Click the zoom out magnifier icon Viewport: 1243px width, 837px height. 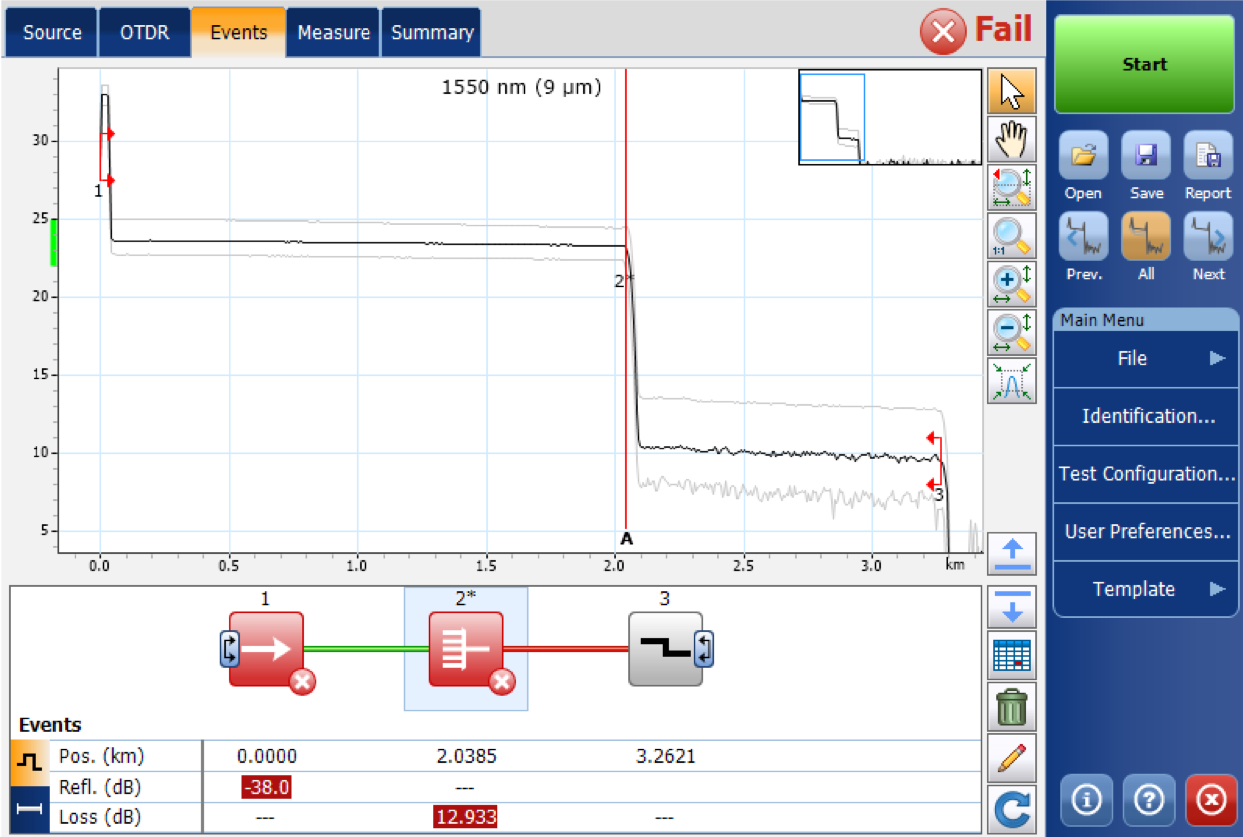tap(1011, 332)
